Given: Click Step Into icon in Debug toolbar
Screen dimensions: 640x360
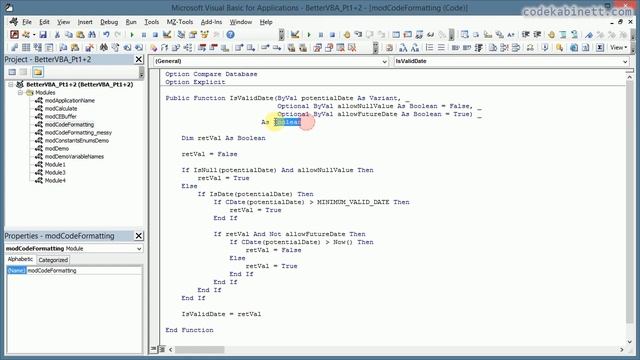Looking at the screenshot, I should [358, 35].
